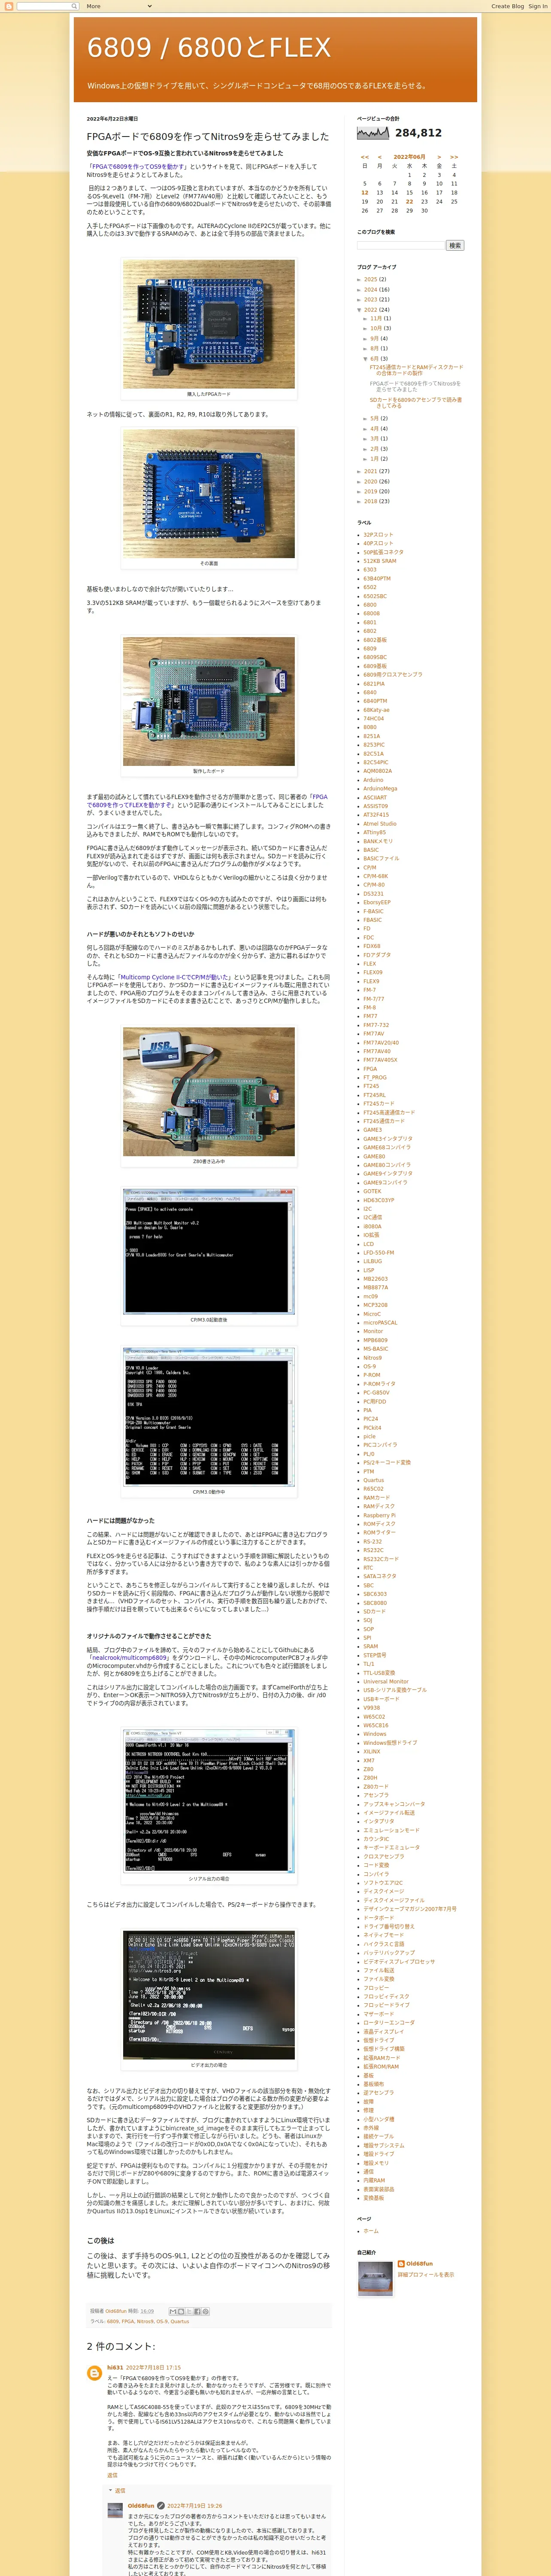The width and height of the screenshot is (551, 2576).
Task: Expand 5月 archive month
Action: click(x=366, y=419)
